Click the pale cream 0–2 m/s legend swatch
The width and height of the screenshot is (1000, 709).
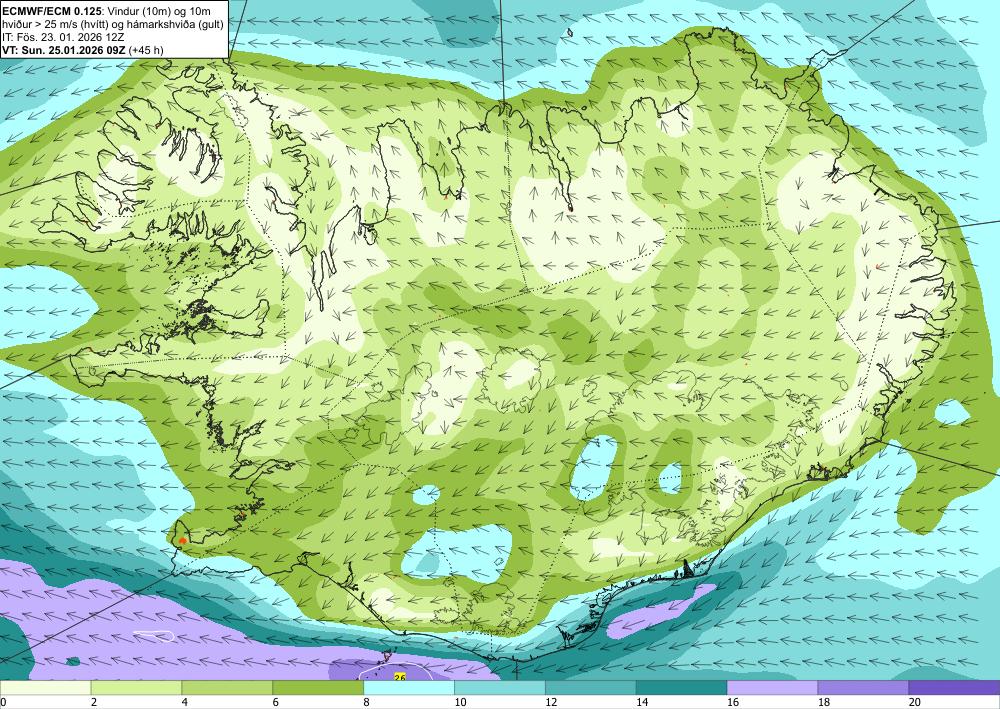pyautogui.click(x=45, y=688)
